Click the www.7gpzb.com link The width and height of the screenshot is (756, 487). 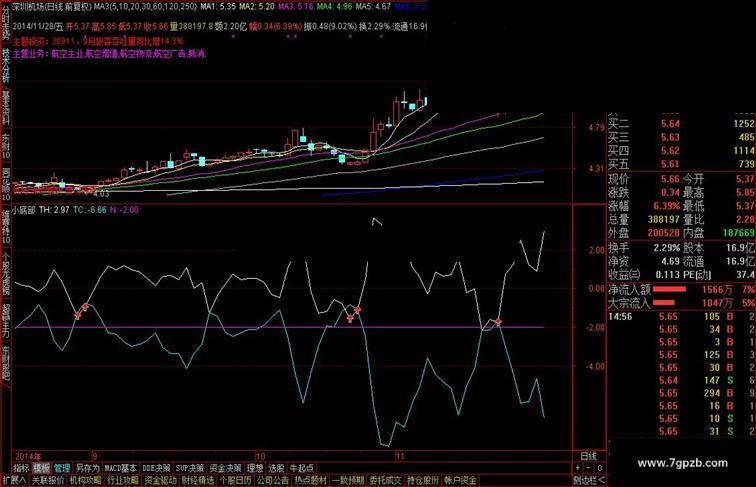[682, 463]
